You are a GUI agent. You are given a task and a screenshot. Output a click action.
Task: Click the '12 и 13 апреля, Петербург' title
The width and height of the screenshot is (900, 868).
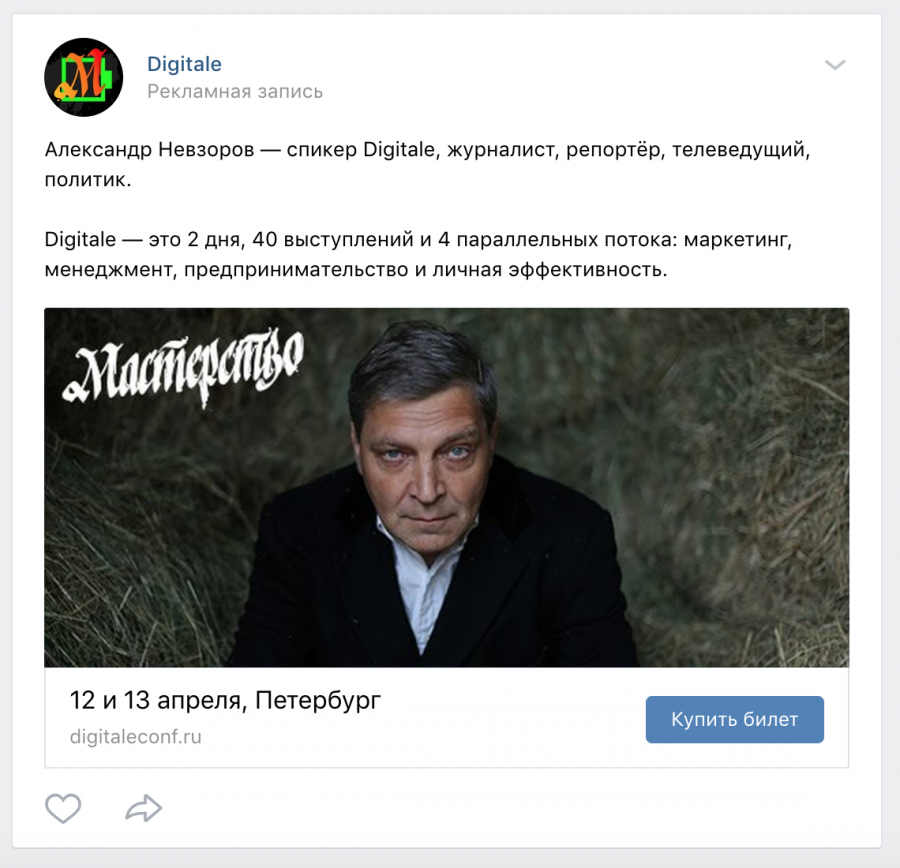tap(225, 700)
